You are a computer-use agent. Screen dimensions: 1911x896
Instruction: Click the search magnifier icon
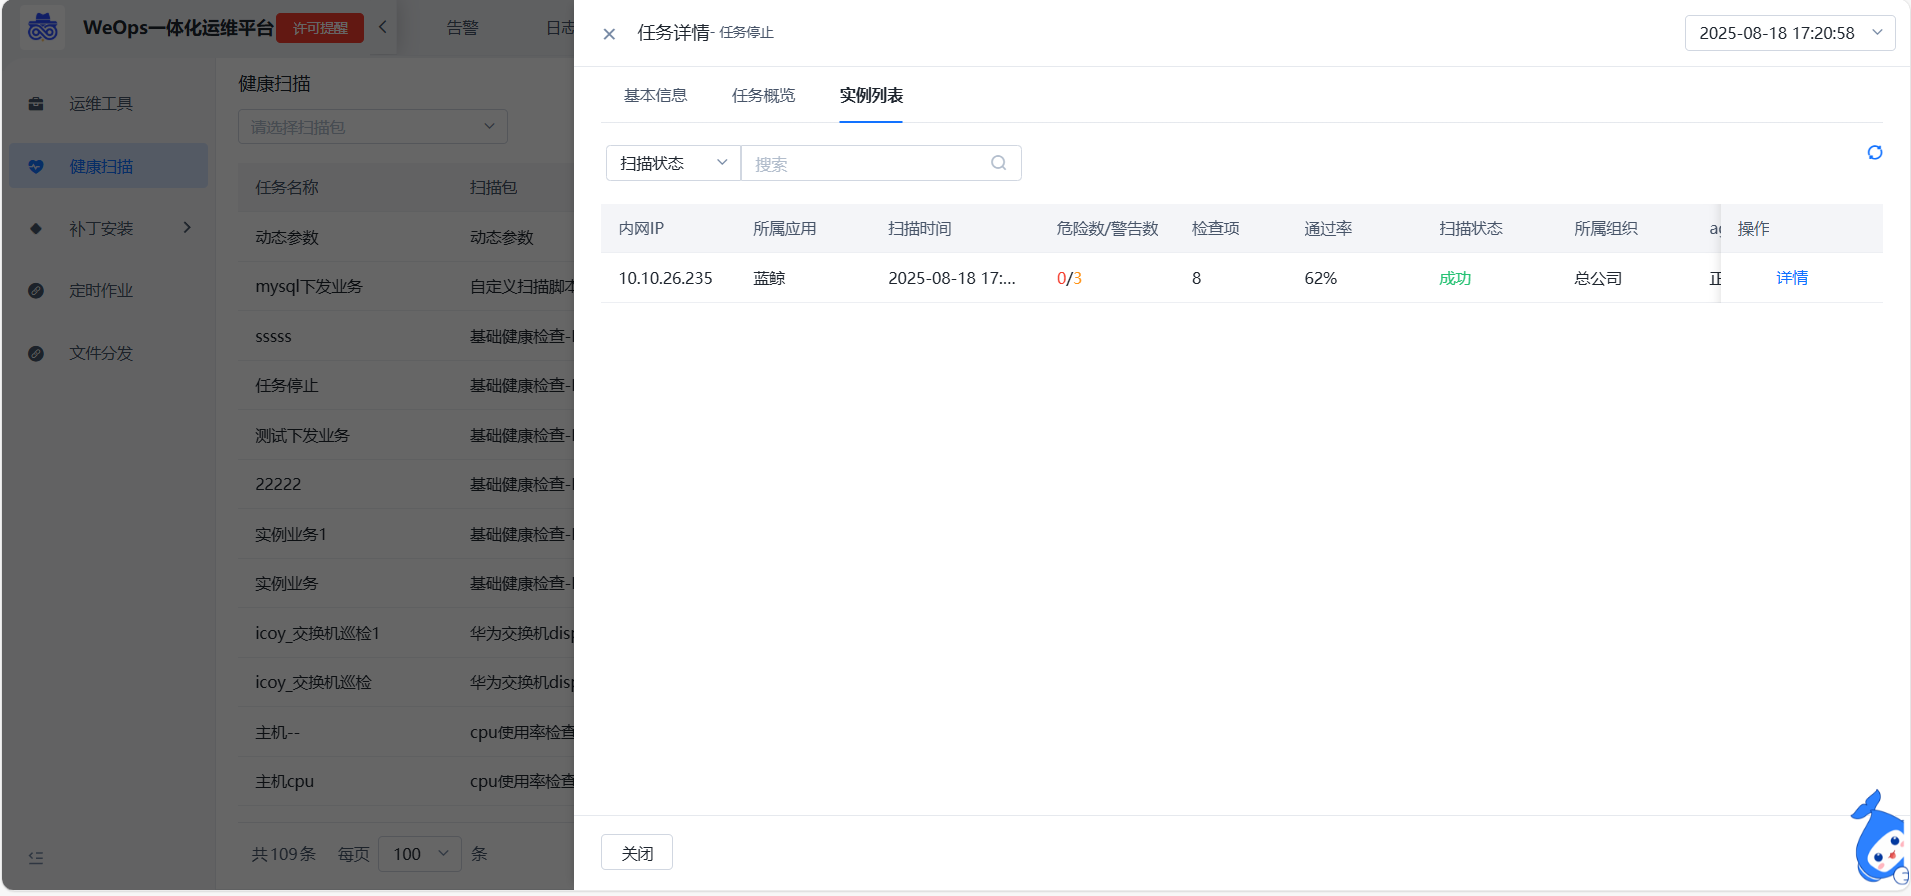pos(998,163)
